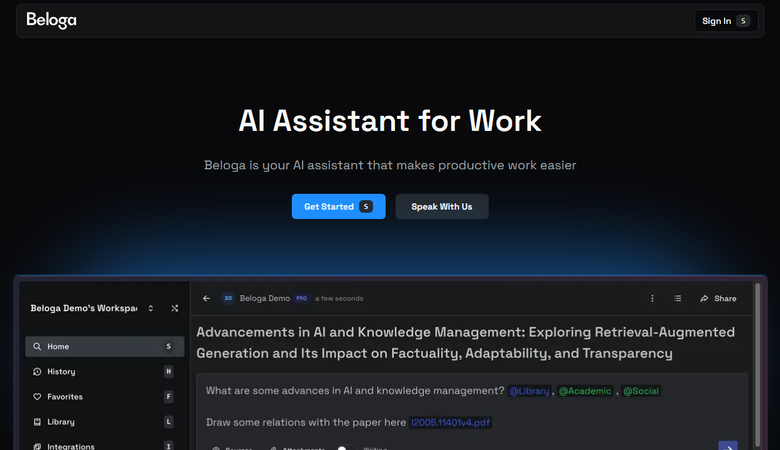
Task: Click the shuffle icon beside workspace name
Action: pyautogui.click(x=175, y=309)
